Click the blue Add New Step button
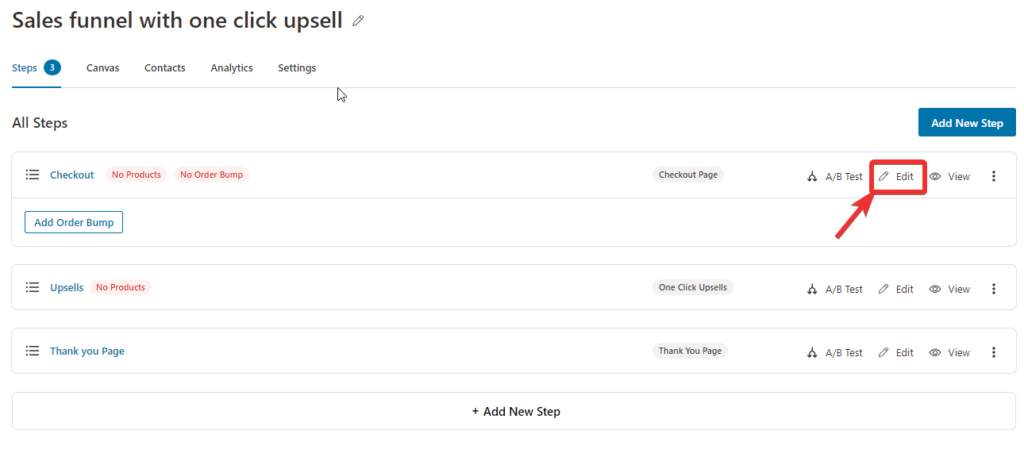Viewport: 1024px width, 457px height. pyautogui.click(x=967, y=123)
